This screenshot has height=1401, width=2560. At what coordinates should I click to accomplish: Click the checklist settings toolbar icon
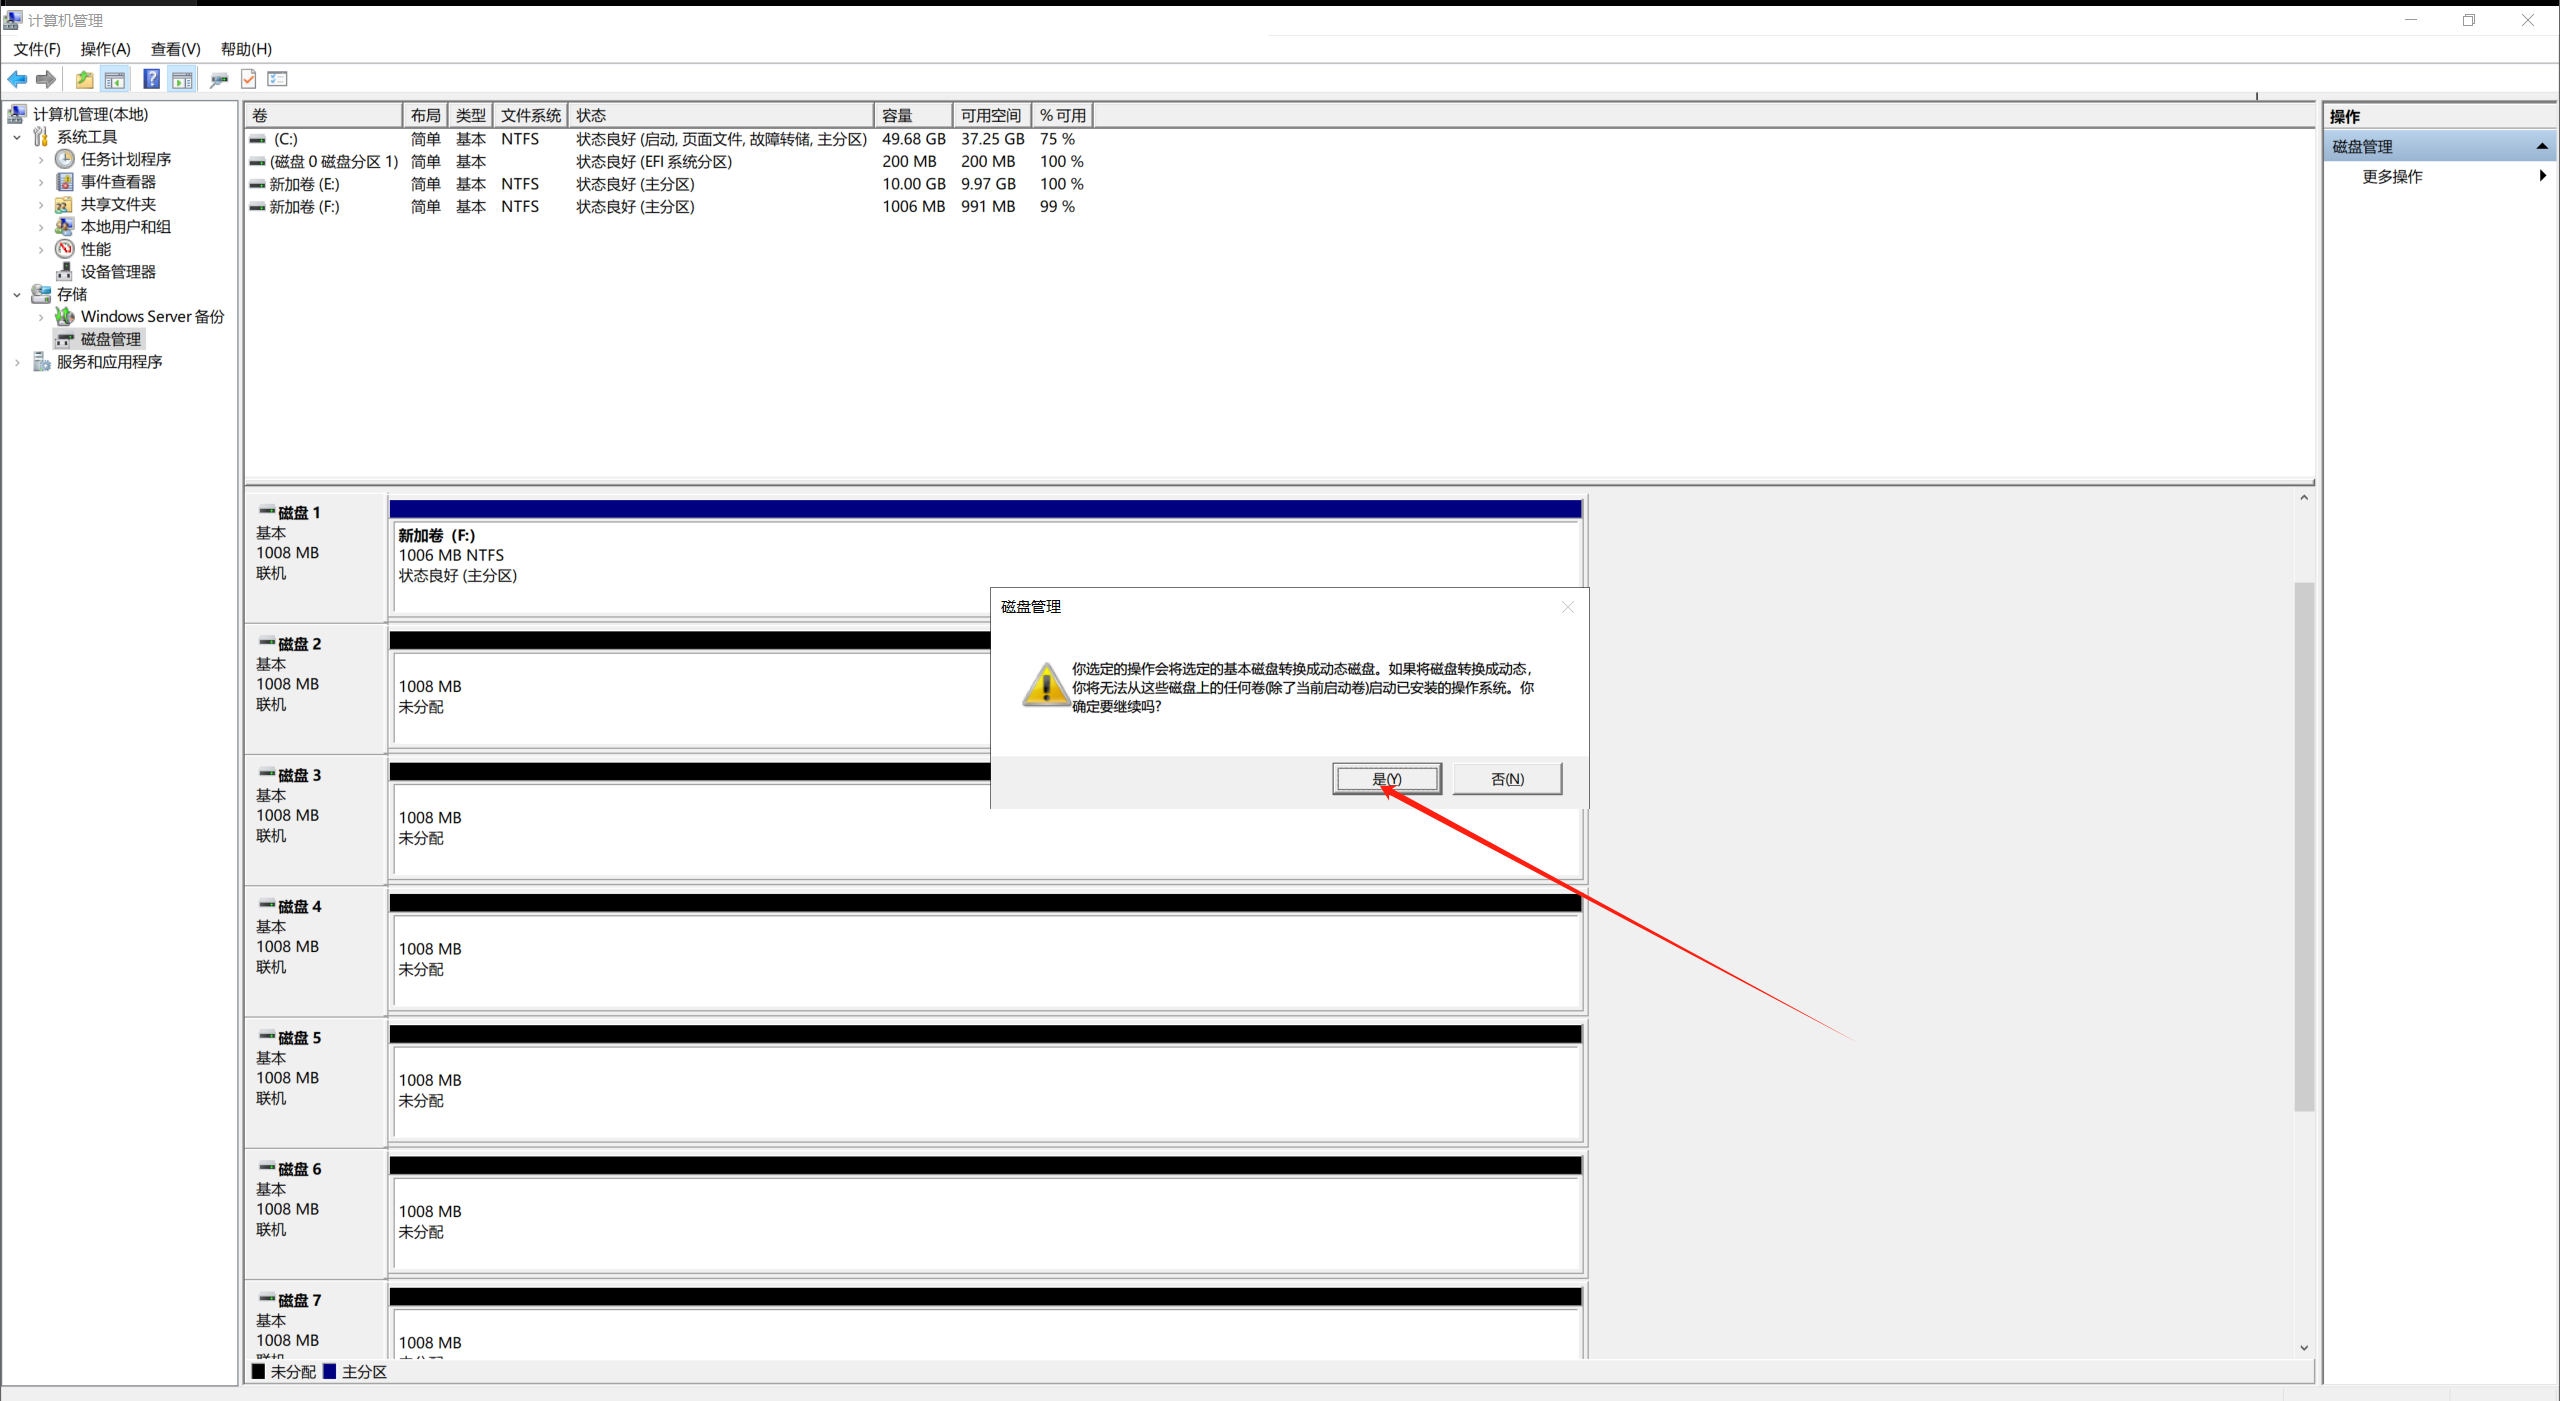coord(278,79)
